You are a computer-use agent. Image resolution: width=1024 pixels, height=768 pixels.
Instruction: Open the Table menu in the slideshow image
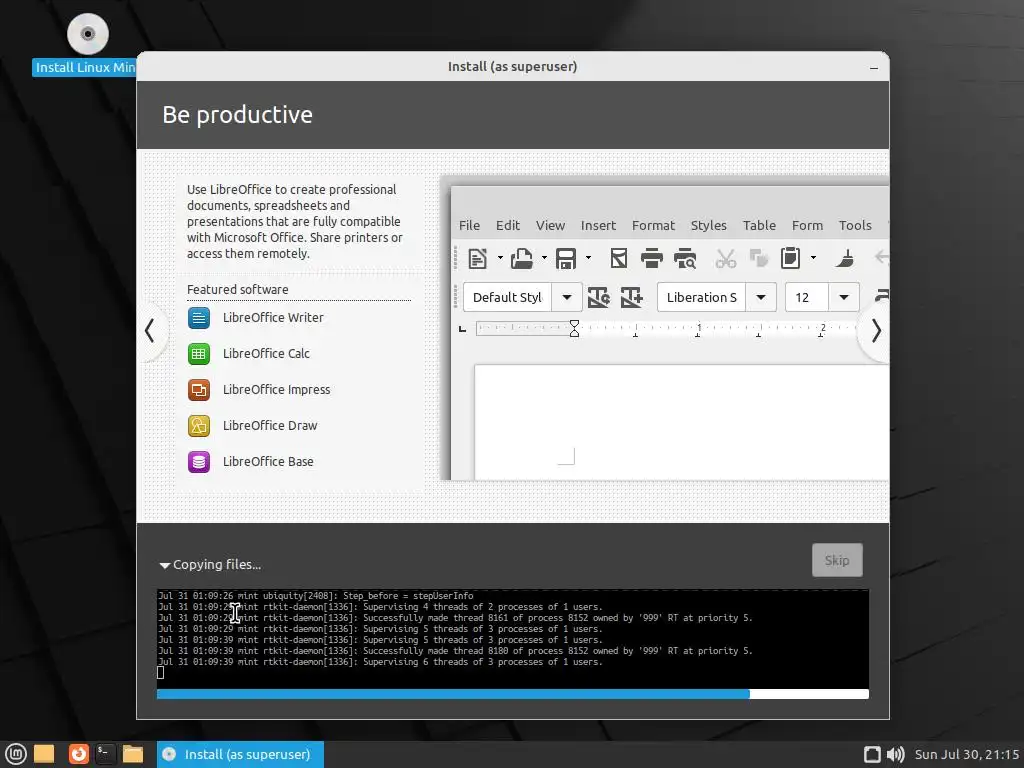(x=759, y=225)
